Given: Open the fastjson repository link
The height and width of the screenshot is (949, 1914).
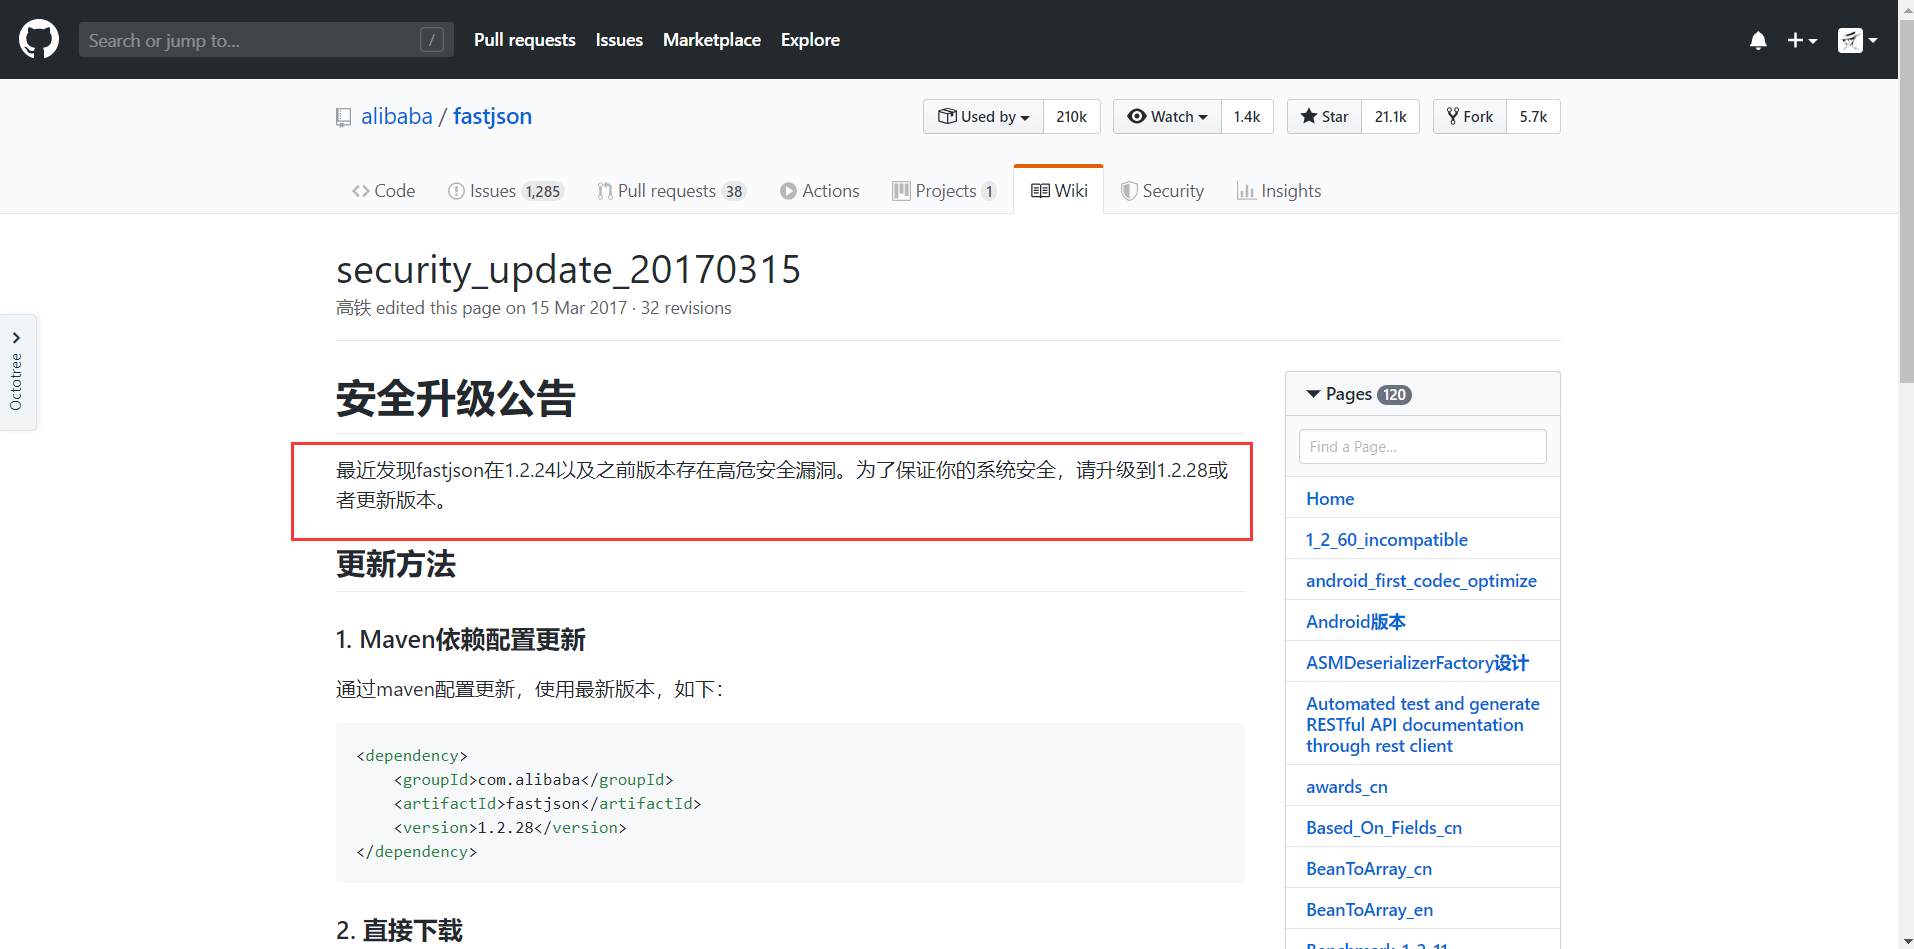Looking at the screenshot, I should [493, 116].
